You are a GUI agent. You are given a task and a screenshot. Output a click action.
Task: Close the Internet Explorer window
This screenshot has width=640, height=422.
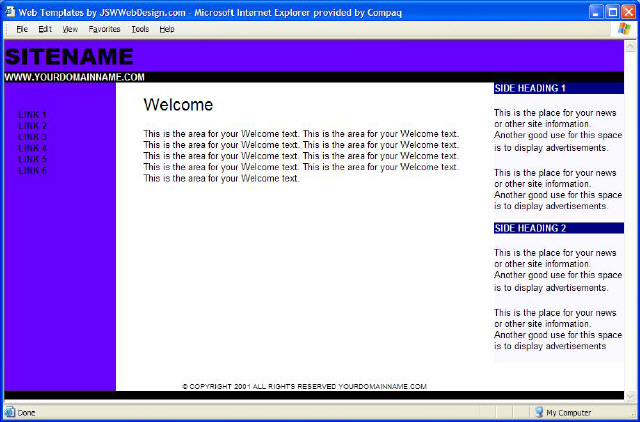tap(628, 12)
